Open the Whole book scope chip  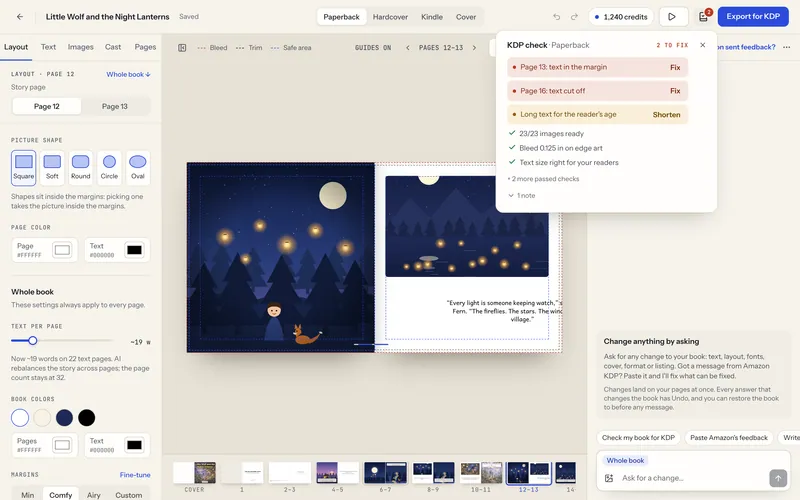point(625,460)
